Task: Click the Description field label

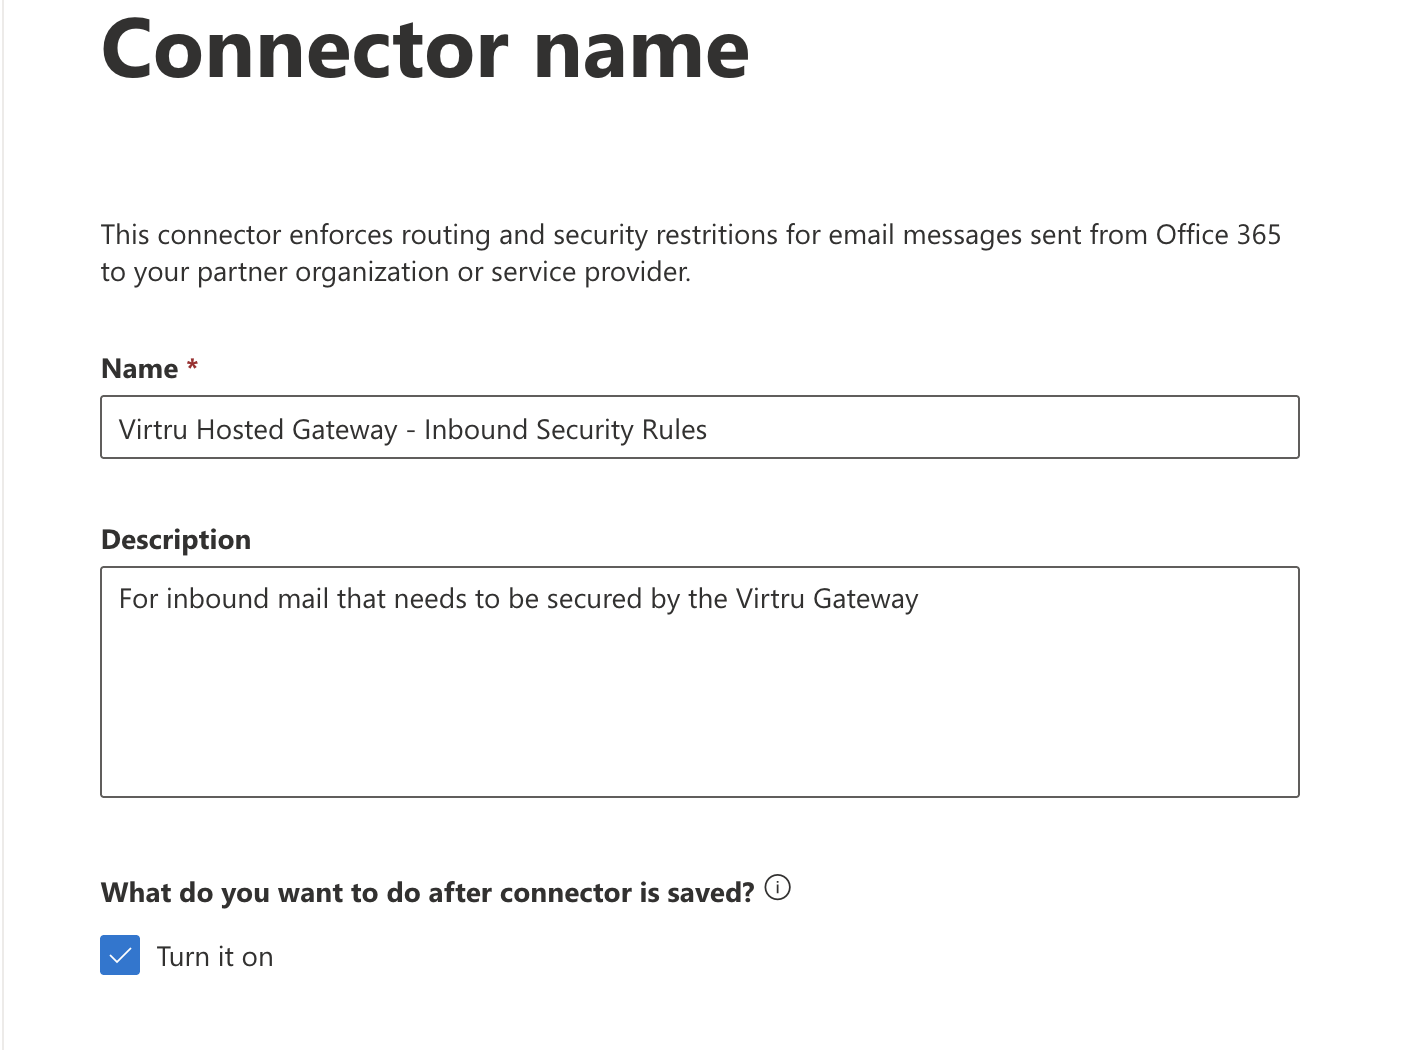Action: pos(176,540)
